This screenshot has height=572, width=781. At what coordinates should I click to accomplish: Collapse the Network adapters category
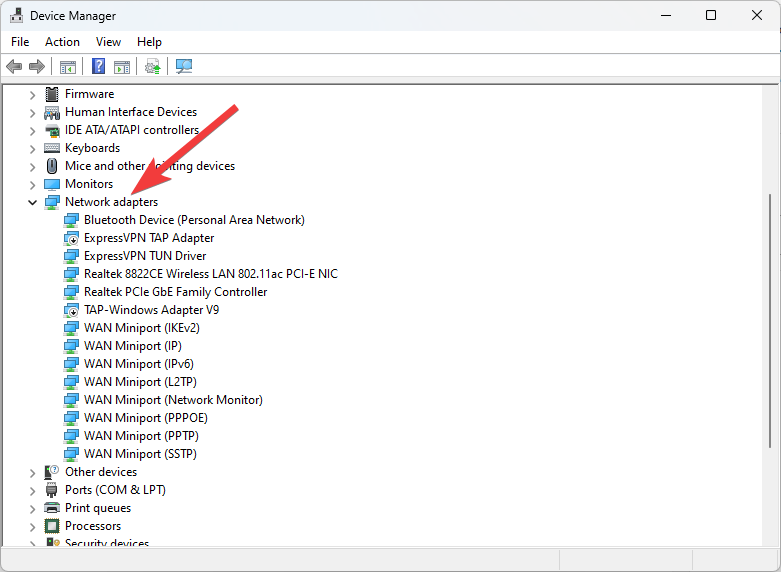coord(33,202)
